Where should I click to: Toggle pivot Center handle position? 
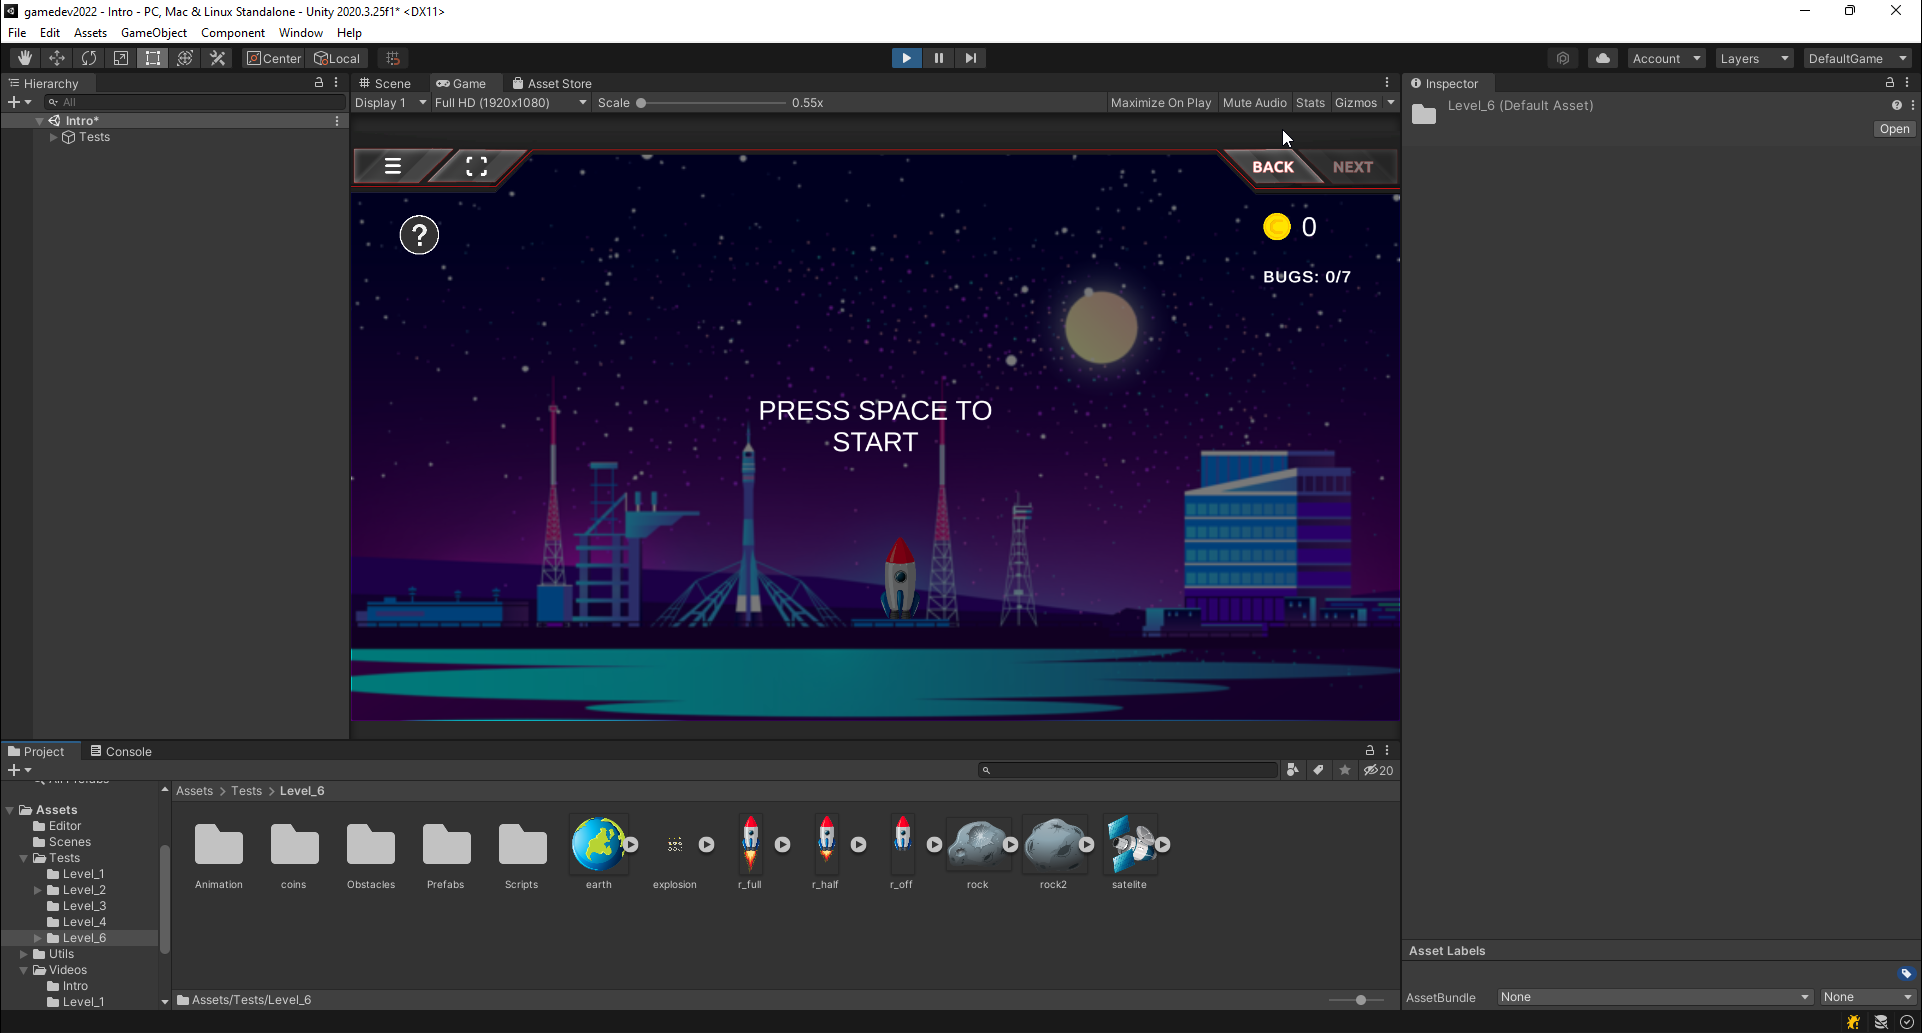(x=274, y=58)
